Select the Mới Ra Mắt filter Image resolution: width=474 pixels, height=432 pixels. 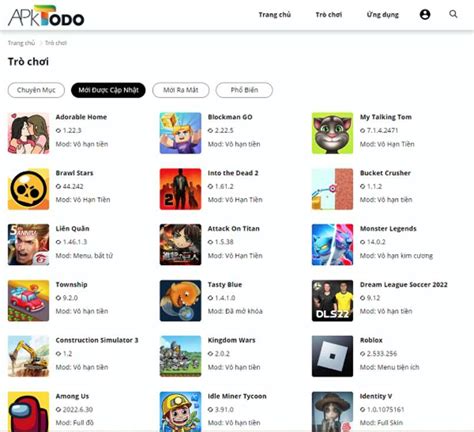pyautogui.click(x=181, y=90)
